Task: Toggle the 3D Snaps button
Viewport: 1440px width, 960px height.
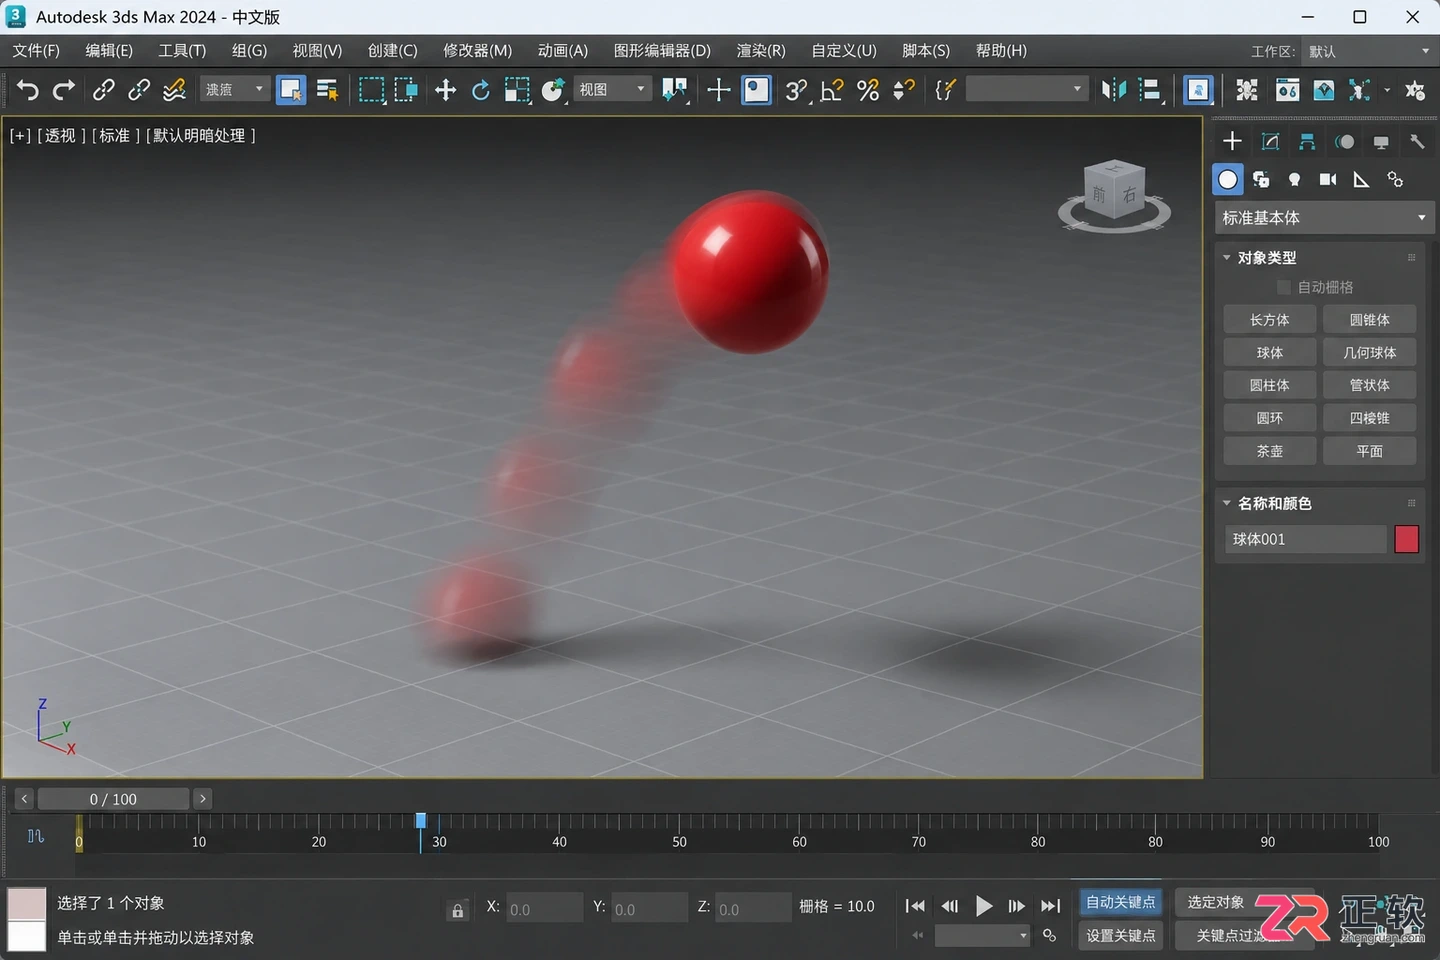Action: pyautogui.click(x=796, y=90)
